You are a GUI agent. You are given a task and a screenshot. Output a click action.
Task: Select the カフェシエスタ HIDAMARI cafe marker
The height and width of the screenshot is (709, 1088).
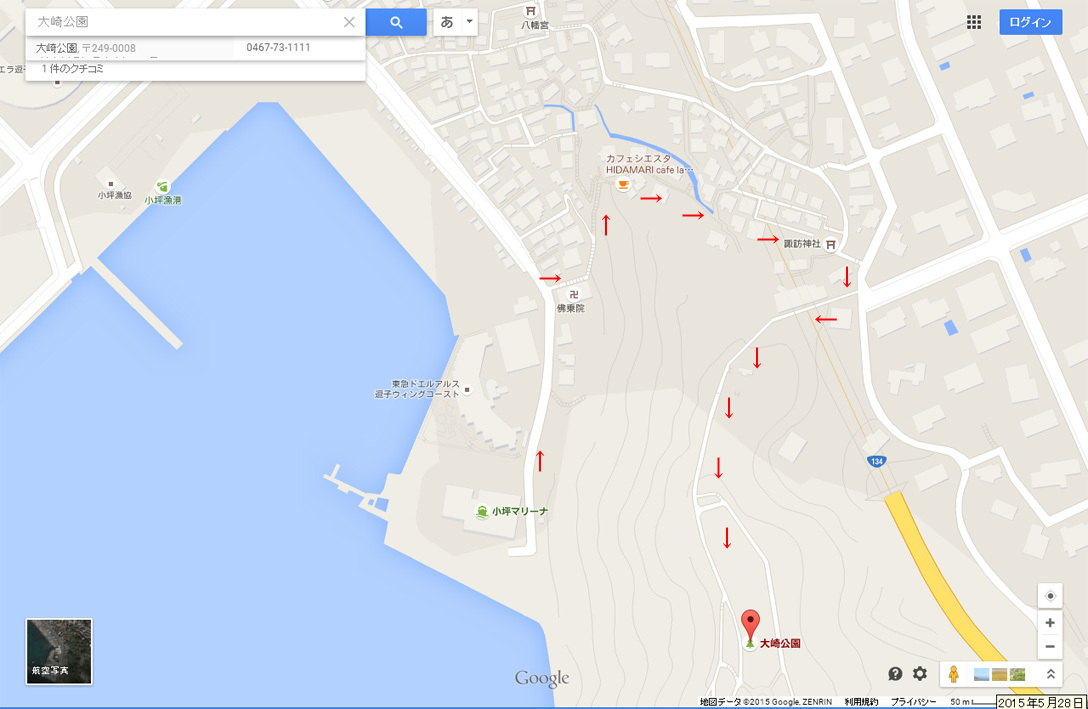point(623,184)
